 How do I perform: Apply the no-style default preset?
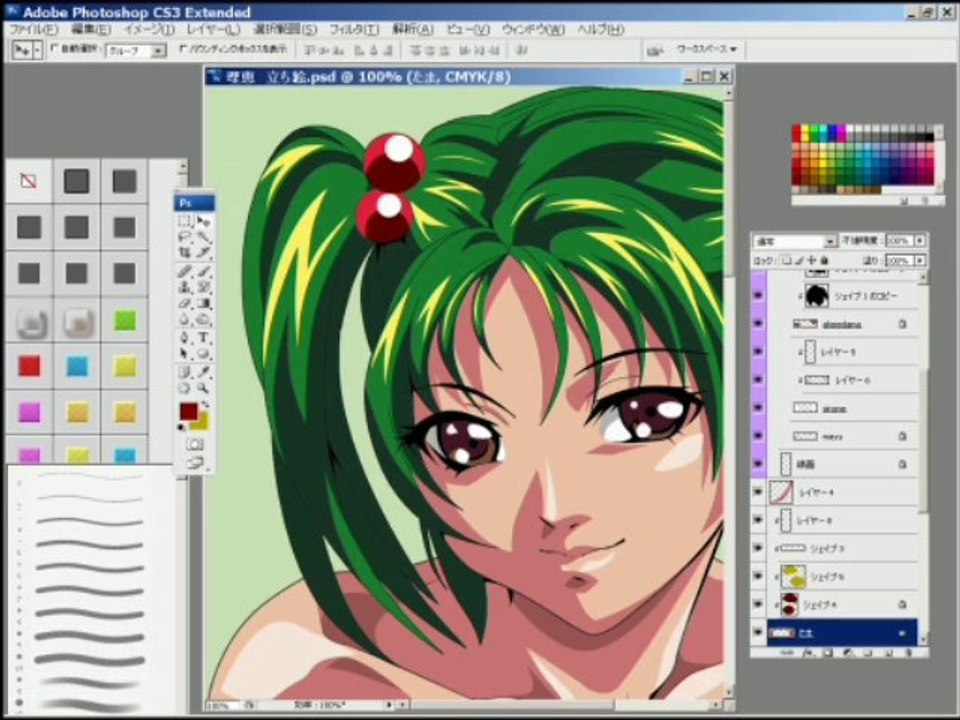28,181
